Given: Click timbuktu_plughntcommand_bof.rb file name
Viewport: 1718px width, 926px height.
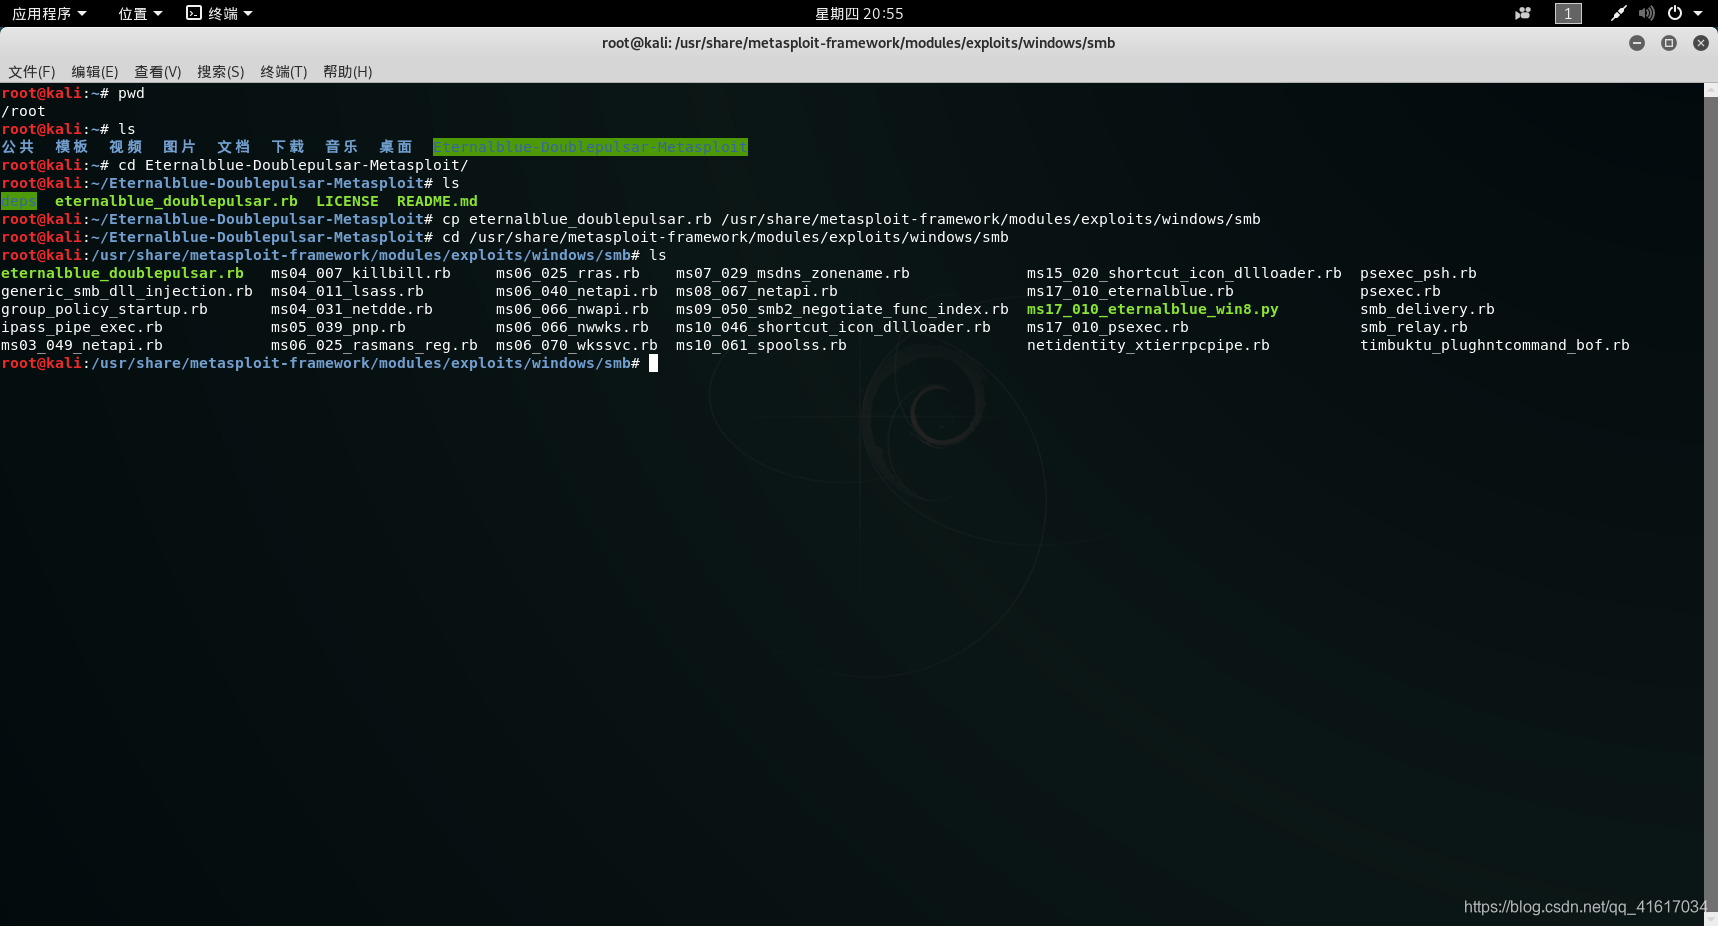Looking at the screenshot, I should [x=1495, y=345].
